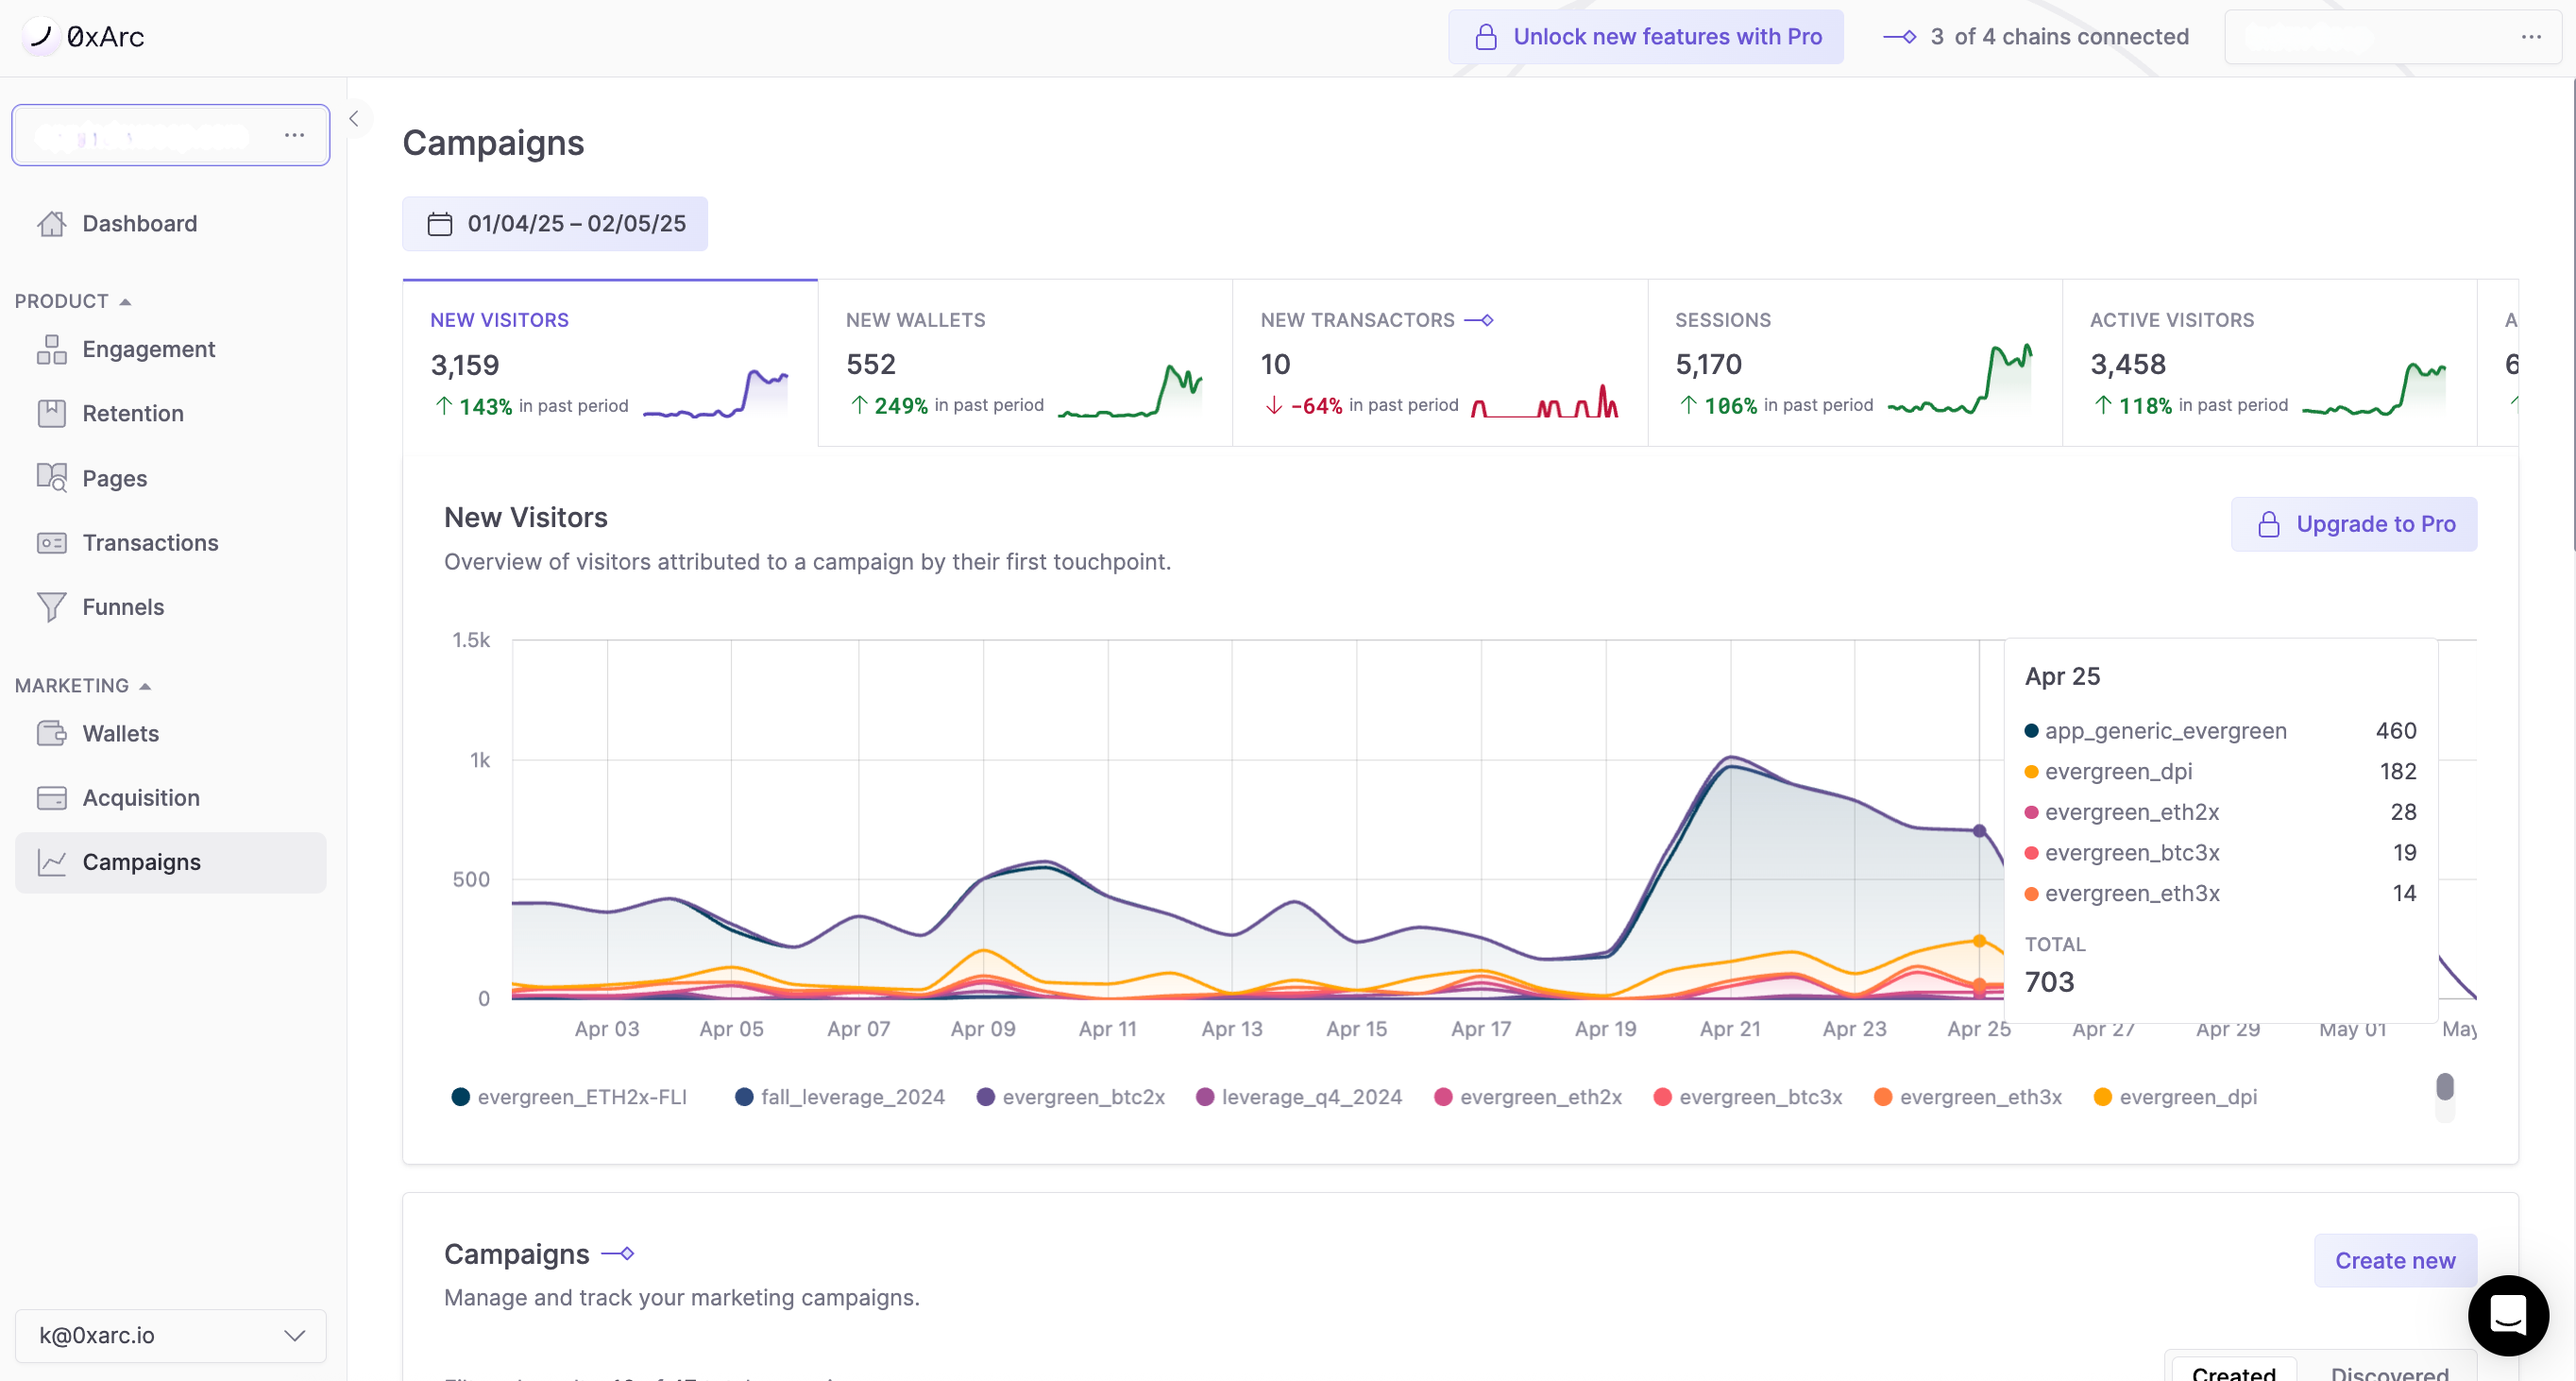The image size is (2576, 1381).
Task: Click the Create new campaign button
Action: (x=2394, y=1261)
